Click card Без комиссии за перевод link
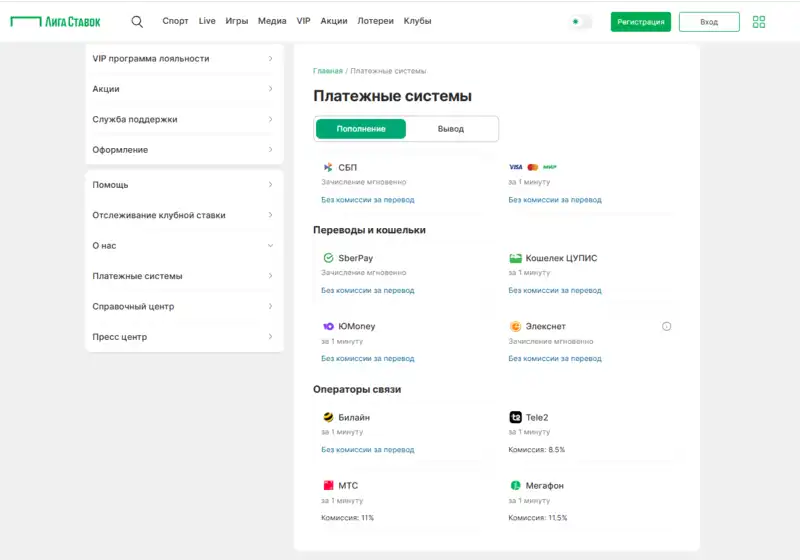This screenshot has height=560, width=800. tap(555, 200)
